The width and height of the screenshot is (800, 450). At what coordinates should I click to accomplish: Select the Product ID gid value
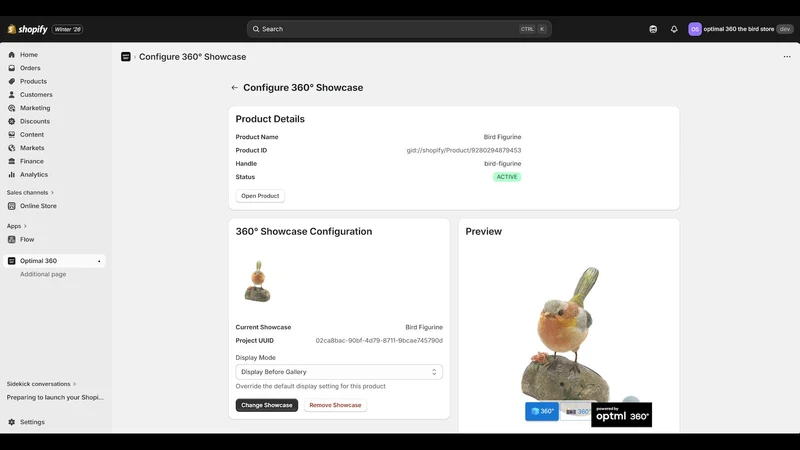pos(464,151)
